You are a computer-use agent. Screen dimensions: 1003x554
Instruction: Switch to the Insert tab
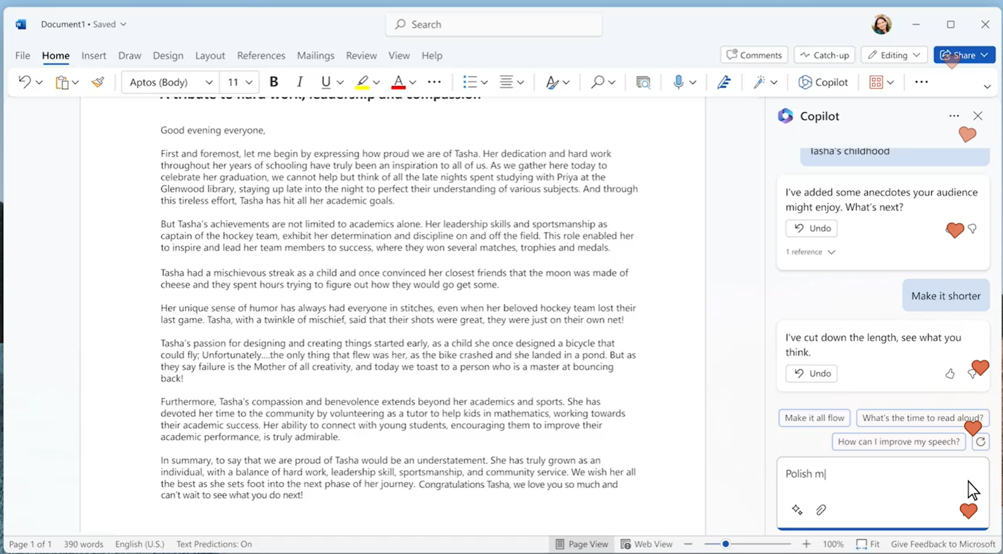click(x=93, y=56)
